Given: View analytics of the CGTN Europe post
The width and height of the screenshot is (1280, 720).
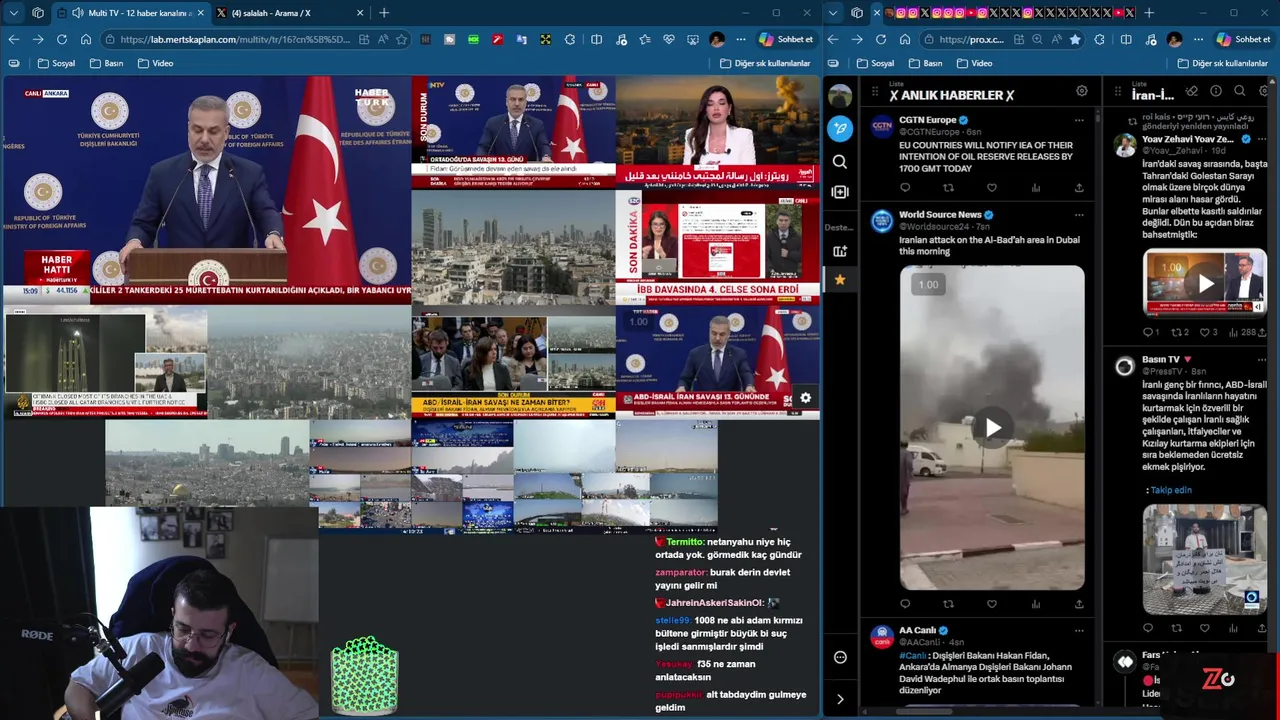Looking at the screenshot, I should click(1035, 188).
